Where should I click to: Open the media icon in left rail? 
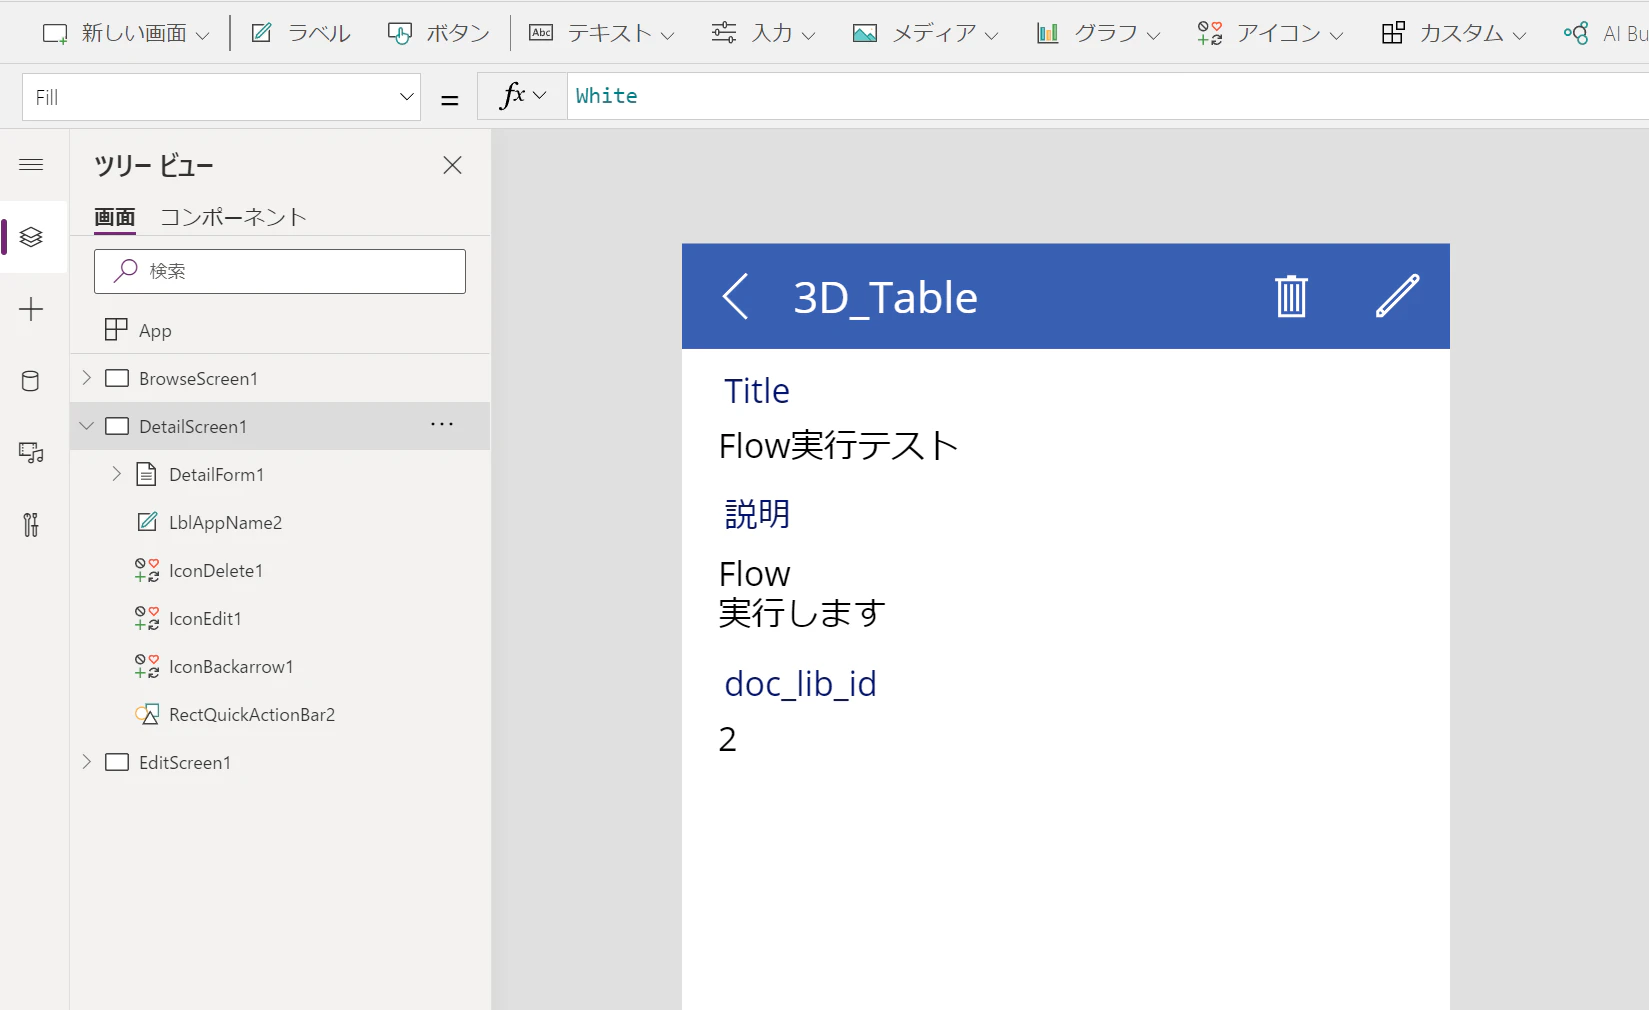pos(31,453)
